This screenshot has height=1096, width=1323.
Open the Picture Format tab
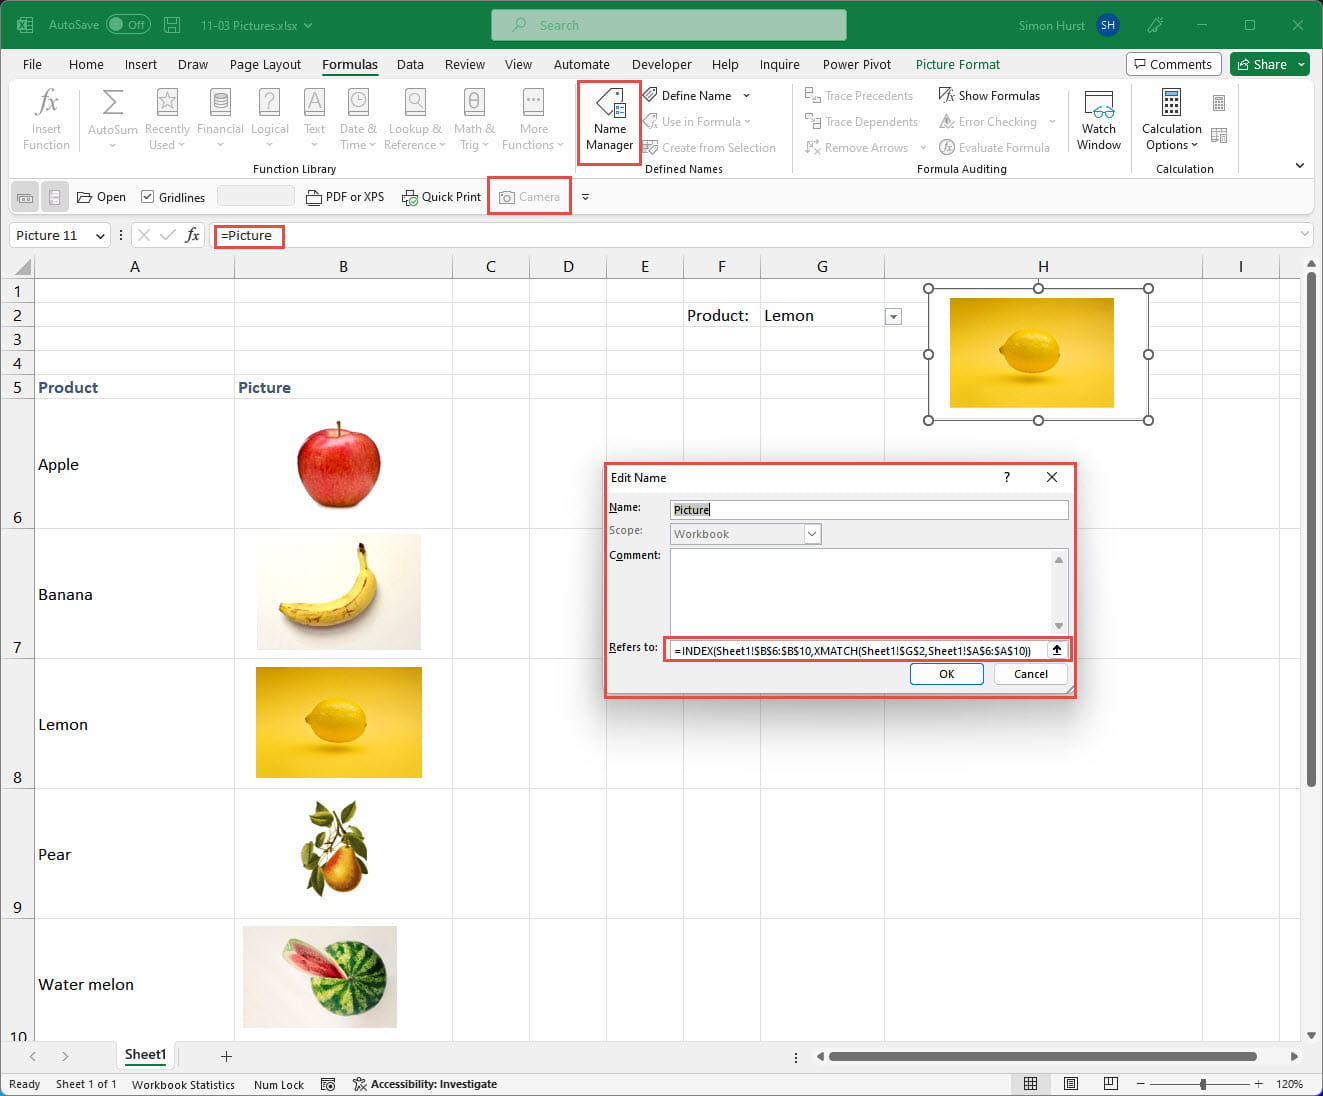click(957, 64)
